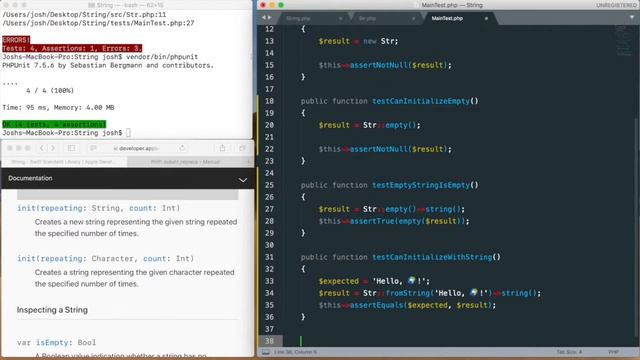Expand the Documentation chevron menu

click(243, 180)
